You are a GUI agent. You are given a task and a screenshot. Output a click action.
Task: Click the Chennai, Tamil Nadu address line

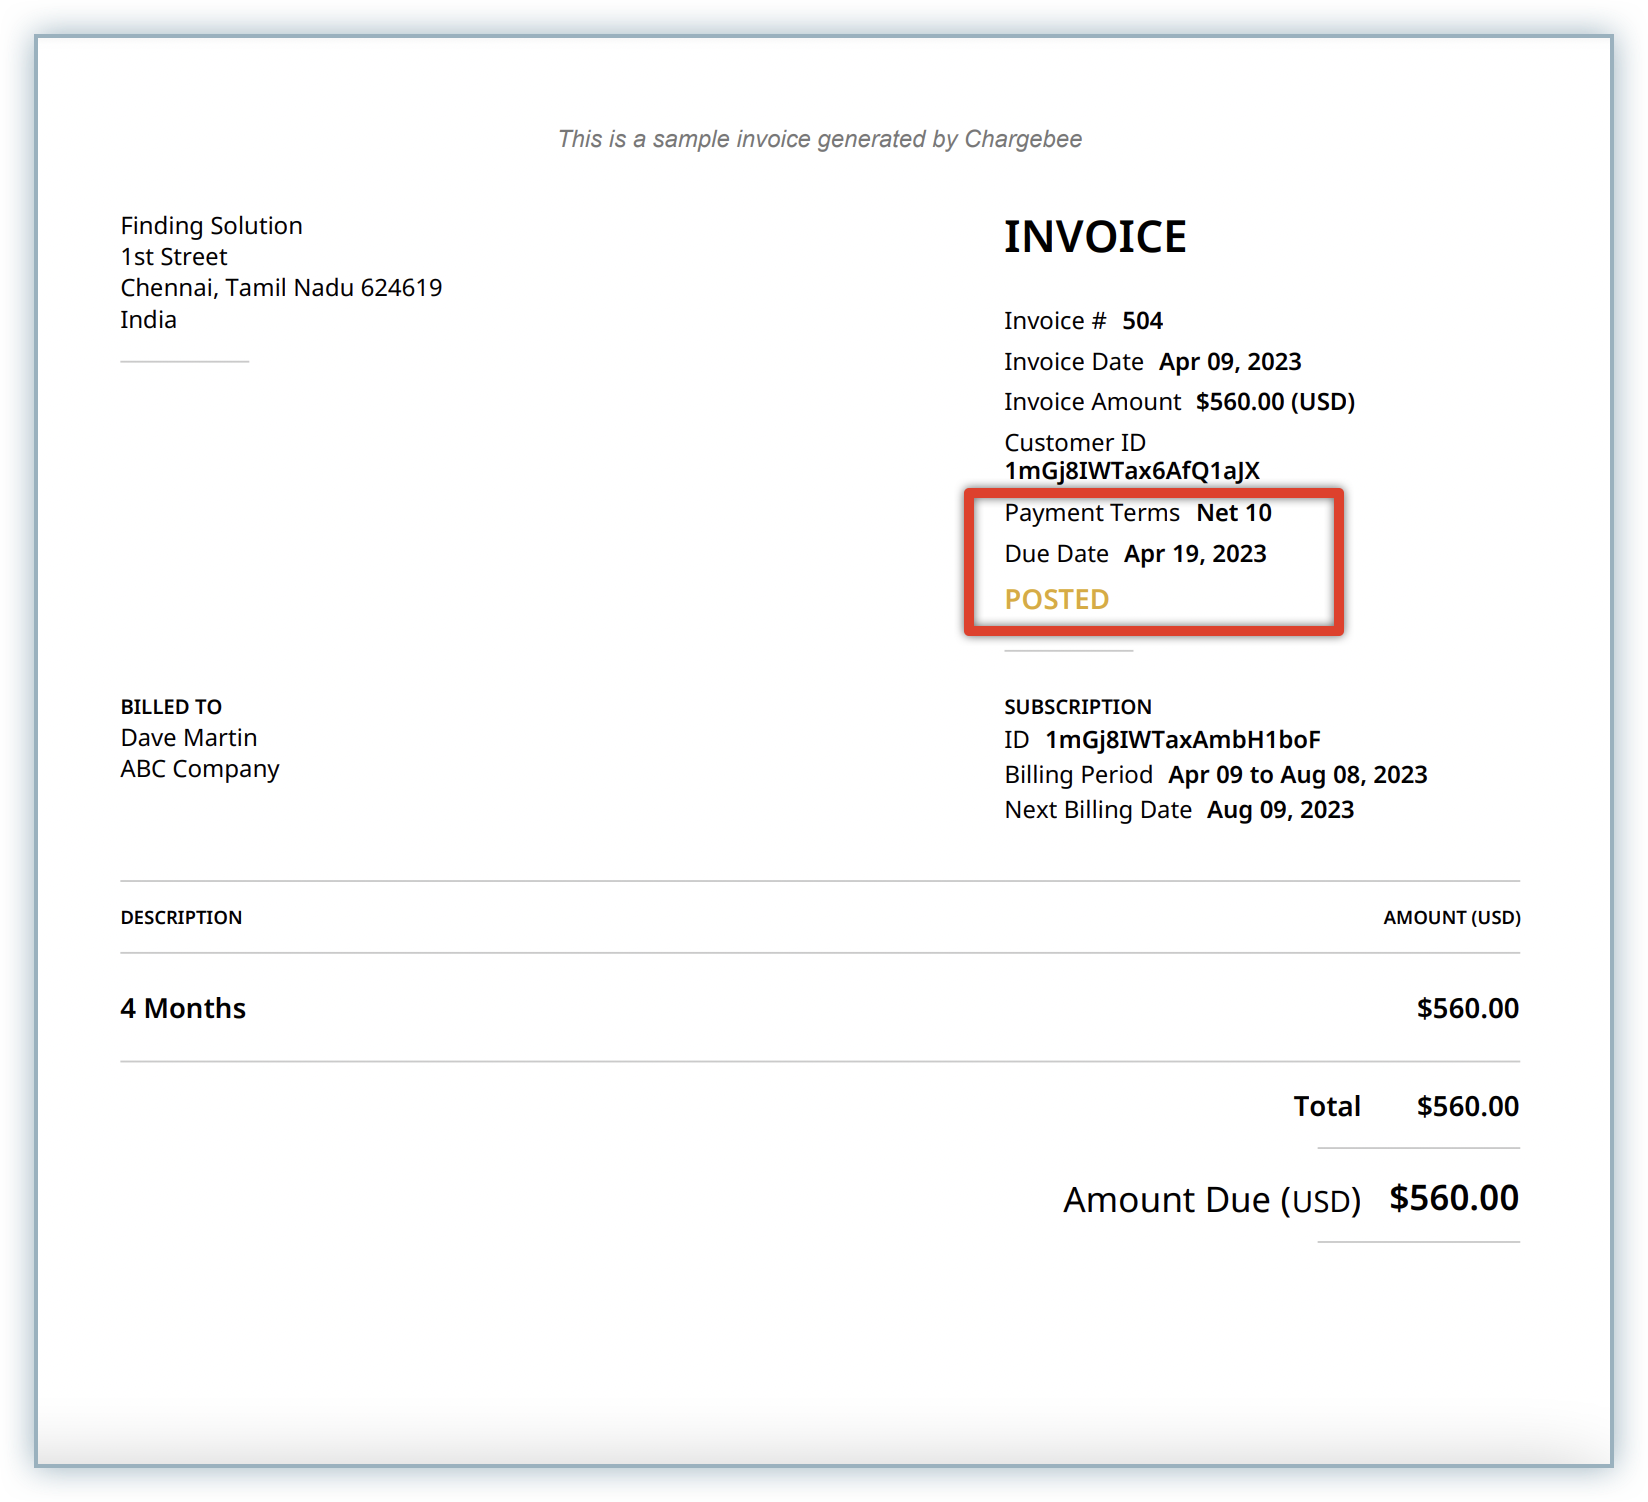pos(281,288)
